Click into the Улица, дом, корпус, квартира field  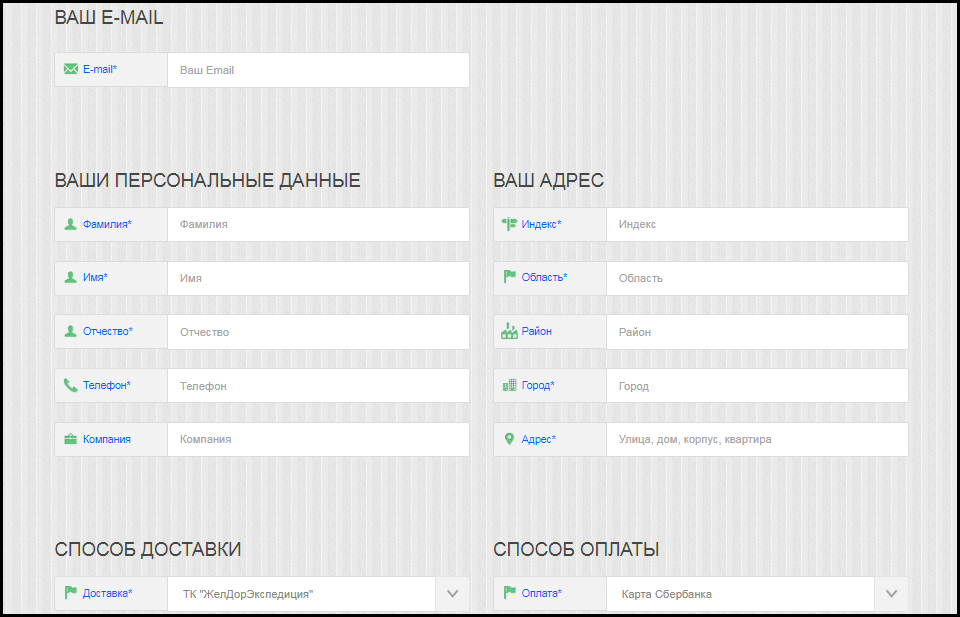[757, 439]
